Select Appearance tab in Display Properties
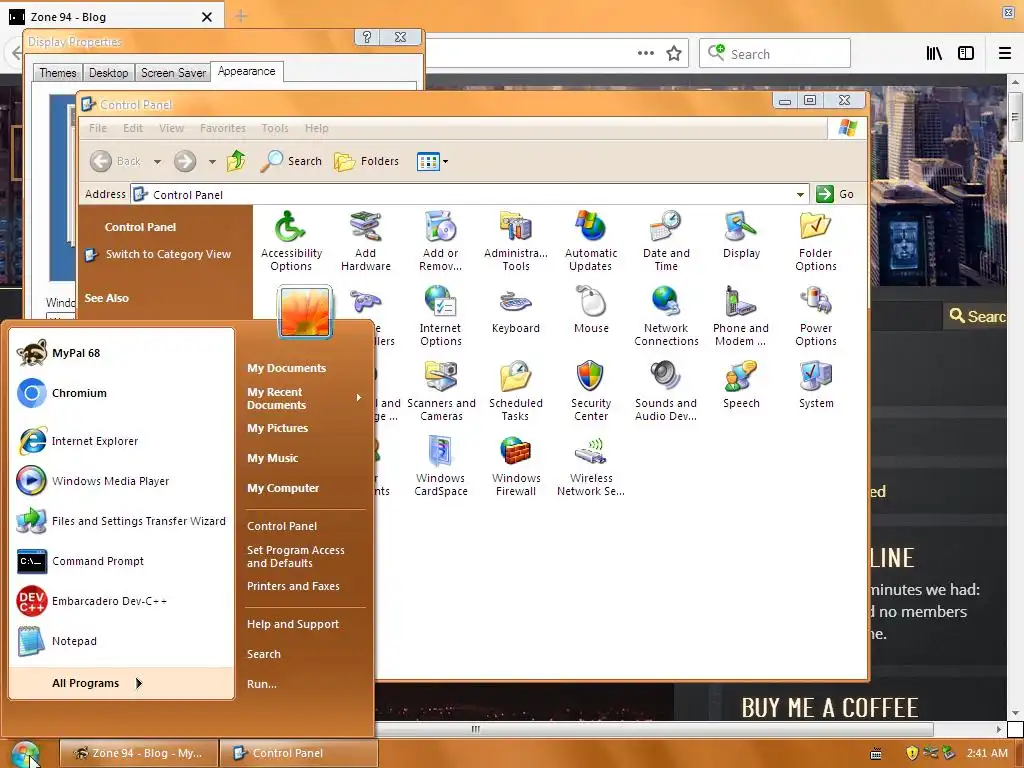 [x=246, y=71]
